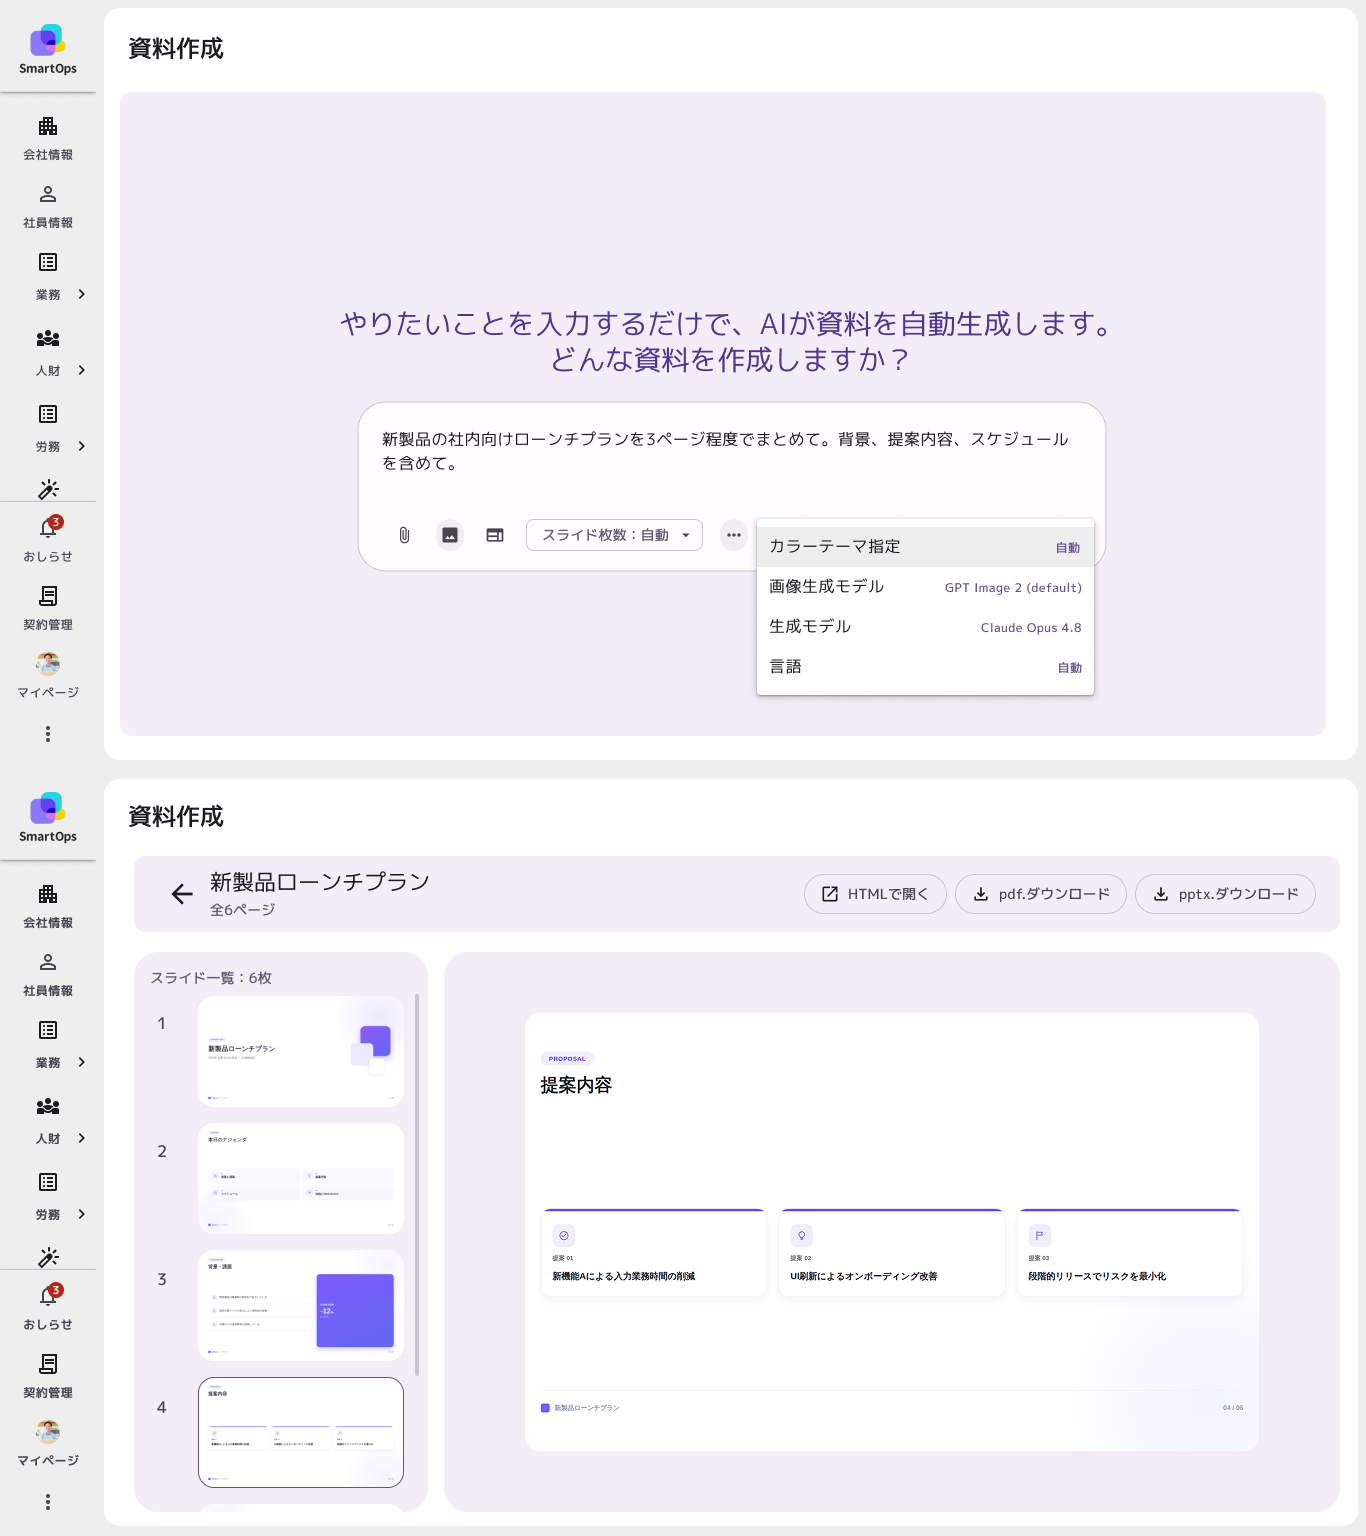This screenshot has height=1536, width=1366.
Task: Click the paperclip attach icon in prompt box
Action: tap(404, 535)
